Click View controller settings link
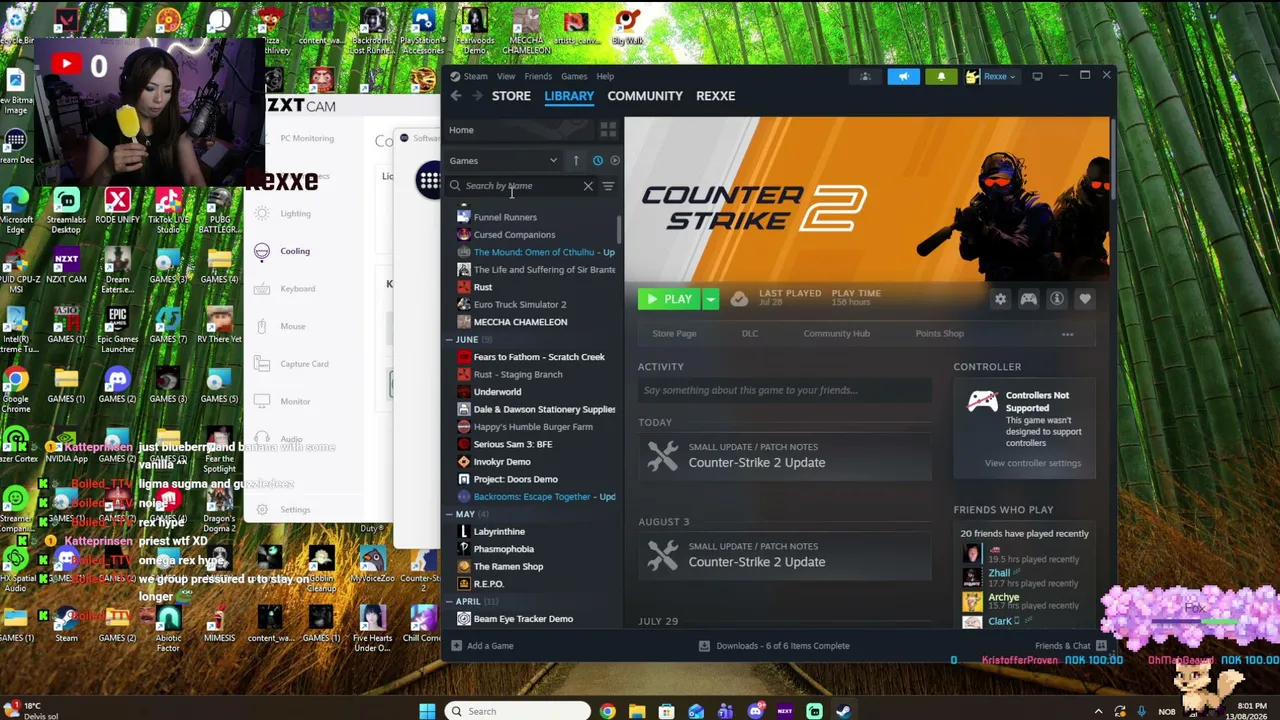The height and width of the screenshot is (720, 1280). 1032,463
